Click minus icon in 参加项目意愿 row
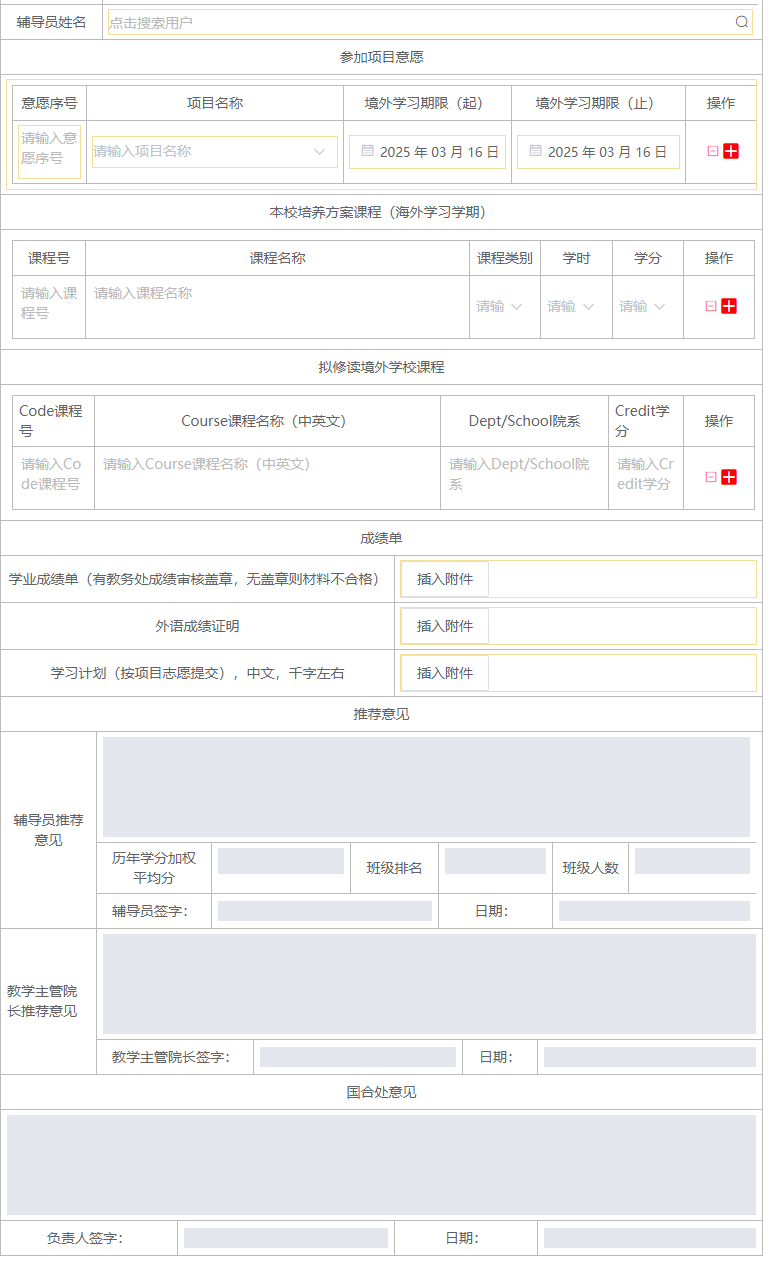 713,151
